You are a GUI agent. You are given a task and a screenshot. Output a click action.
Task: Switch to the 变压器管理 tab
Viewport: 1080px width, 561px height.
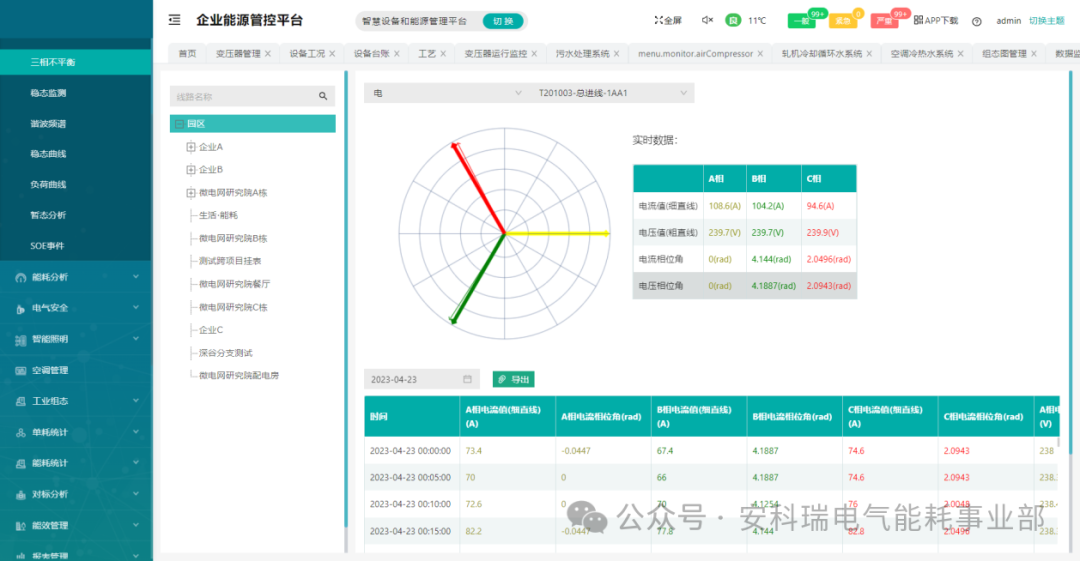(238, 53)
